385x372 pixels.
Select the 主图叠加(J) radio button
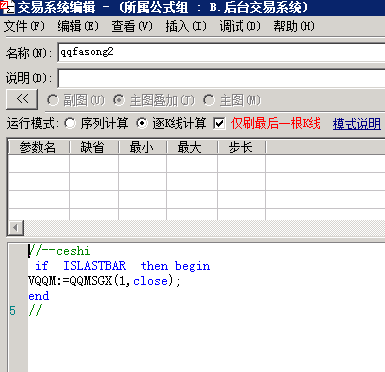[119, 100]
